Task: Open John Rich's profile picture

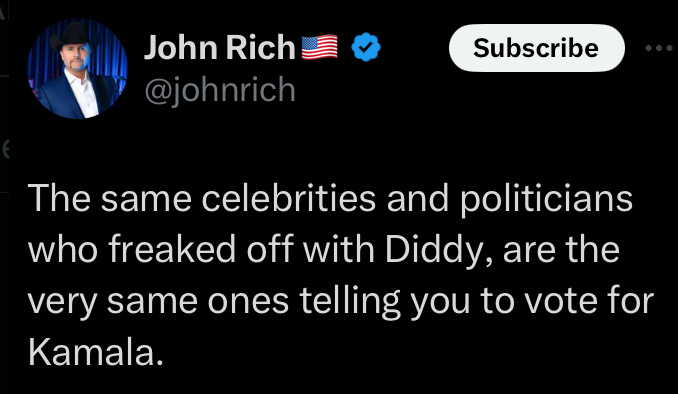Action: (x=77, y=68)
